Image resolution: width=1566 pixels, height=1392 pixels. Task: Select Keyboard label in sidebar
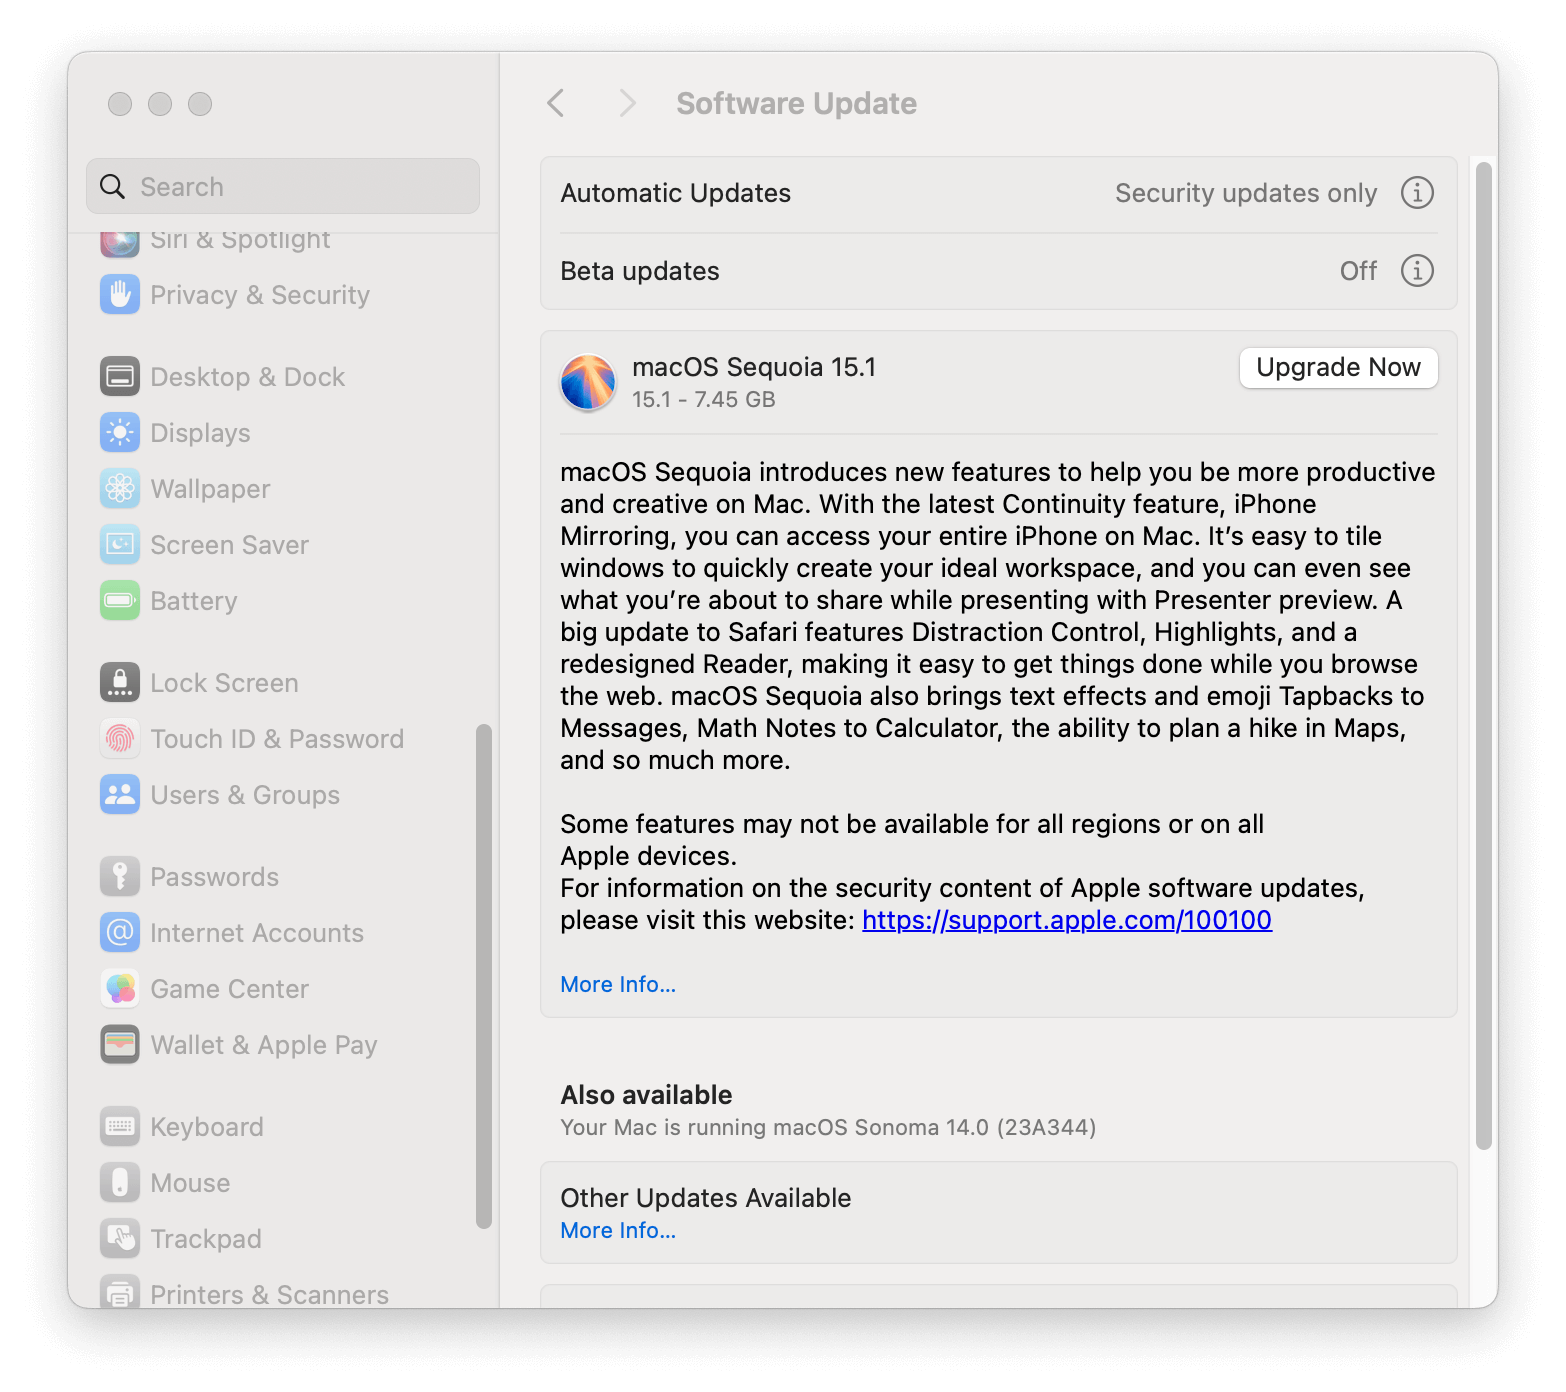tap(207, 1127)
